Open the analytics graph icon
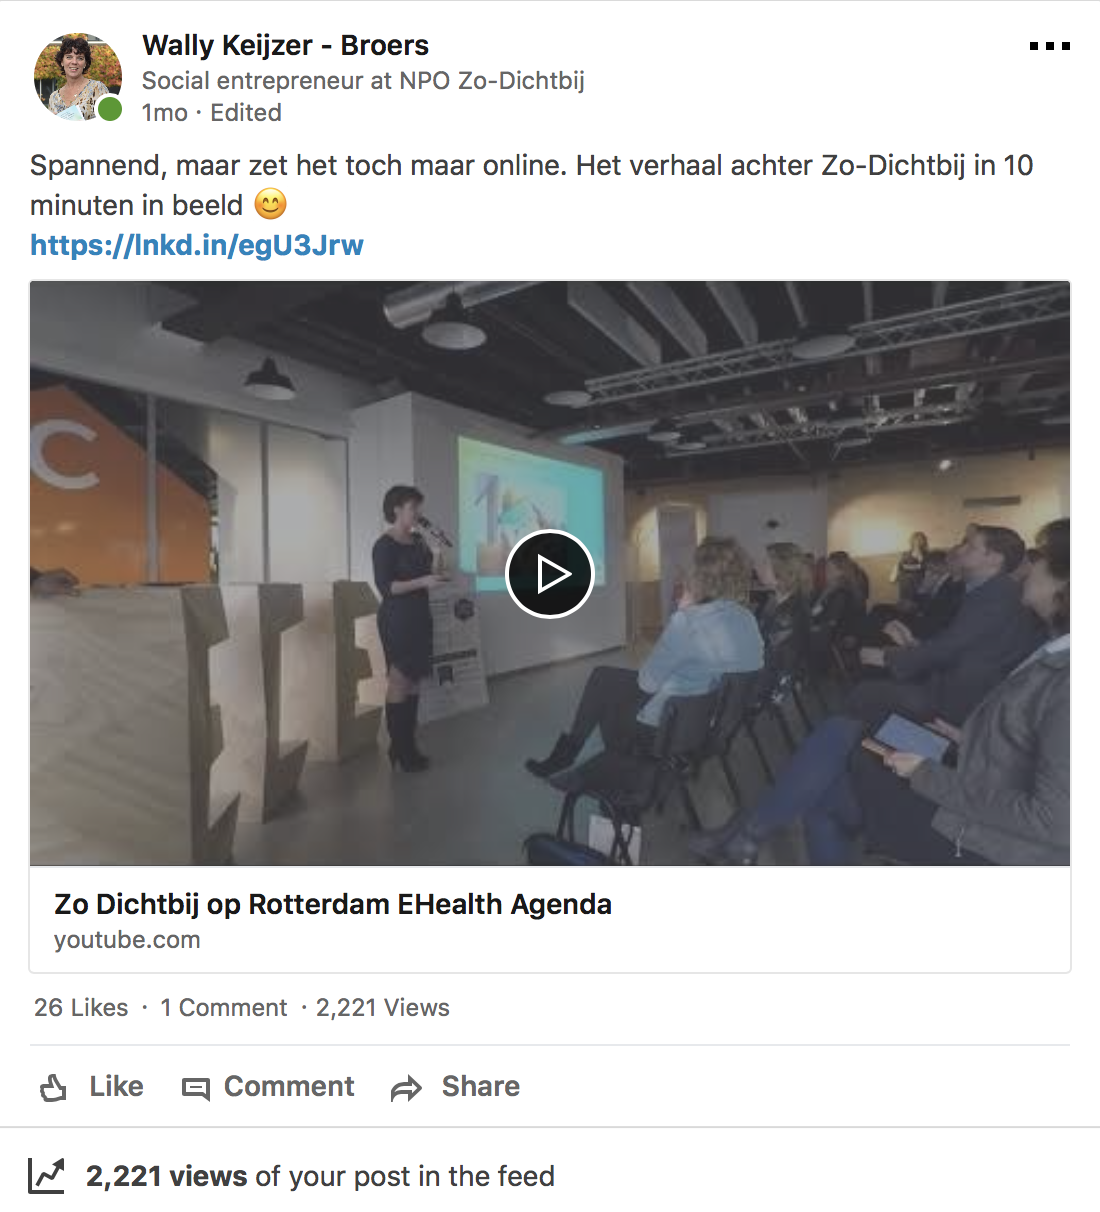This screenshot has height=1212, width=1100. click(x=47, y=1175)
